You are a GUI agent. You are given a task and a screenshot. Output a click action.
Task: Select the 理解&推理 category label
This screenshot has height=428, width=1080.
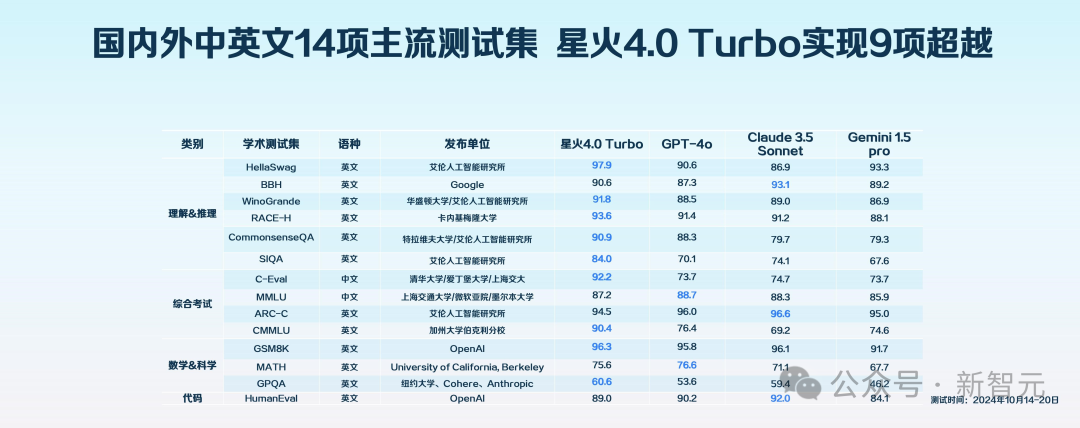point(192,213)
